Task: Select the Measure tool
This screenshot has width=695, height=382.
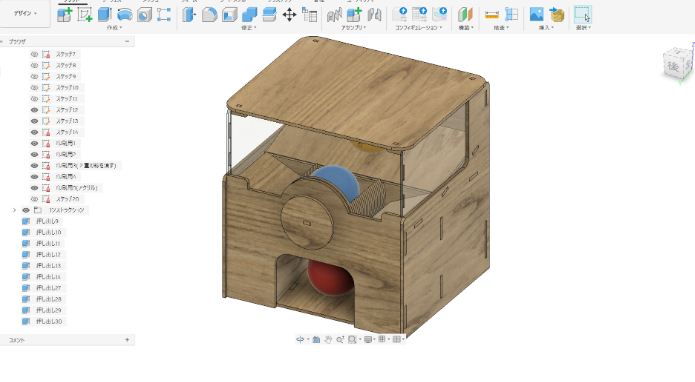Action: click(492, 15)
